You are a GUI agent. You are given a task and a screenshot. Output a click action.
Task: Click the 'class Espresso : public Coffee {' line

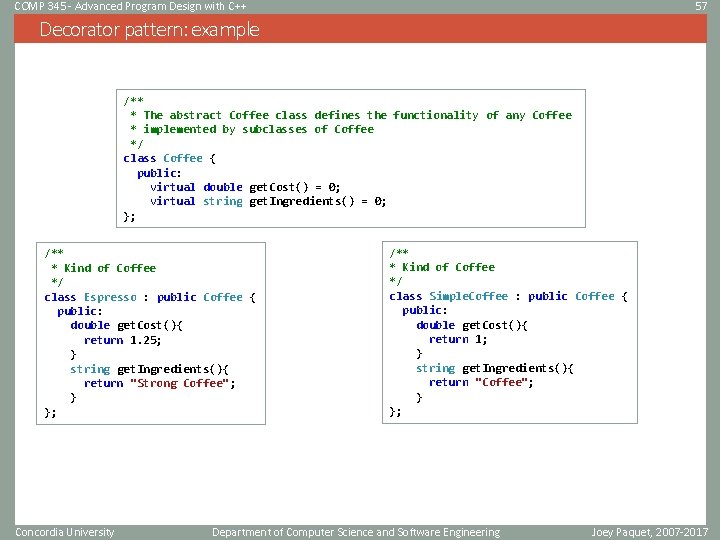[x=150, y=297]
